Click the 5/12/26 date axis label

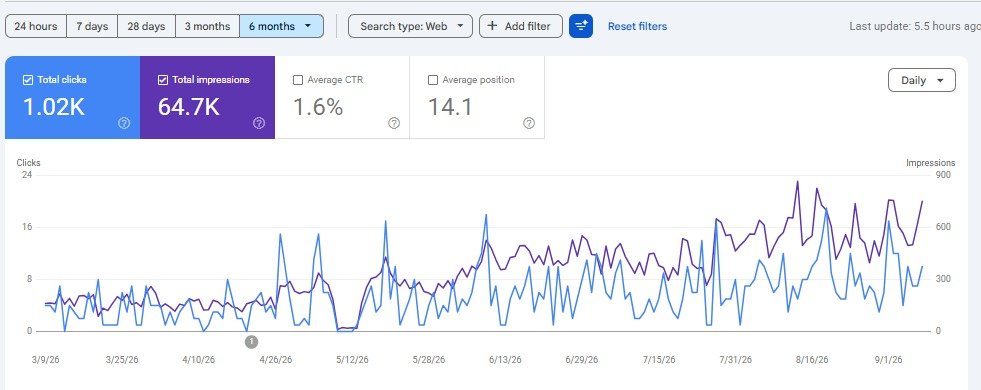[x=352, y=360]
